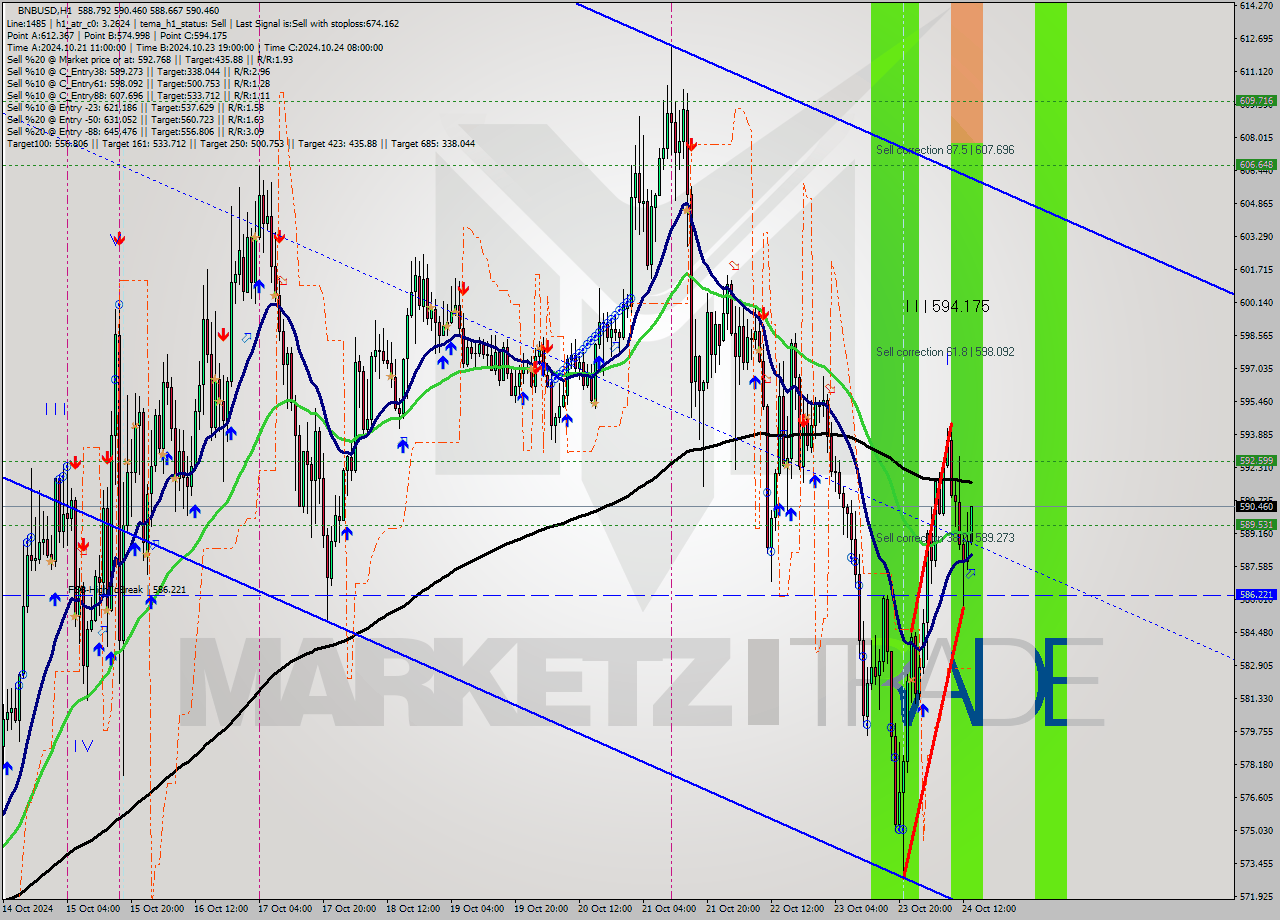Click price axis value 575.030
The height and width of the screenshot is (920, 1280).
(1256, 830)
